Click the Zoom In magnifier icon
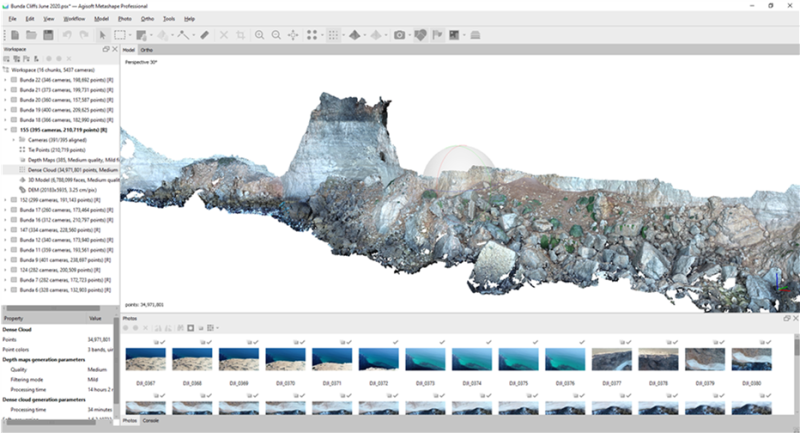800x433 pixels. pos(260,35)
